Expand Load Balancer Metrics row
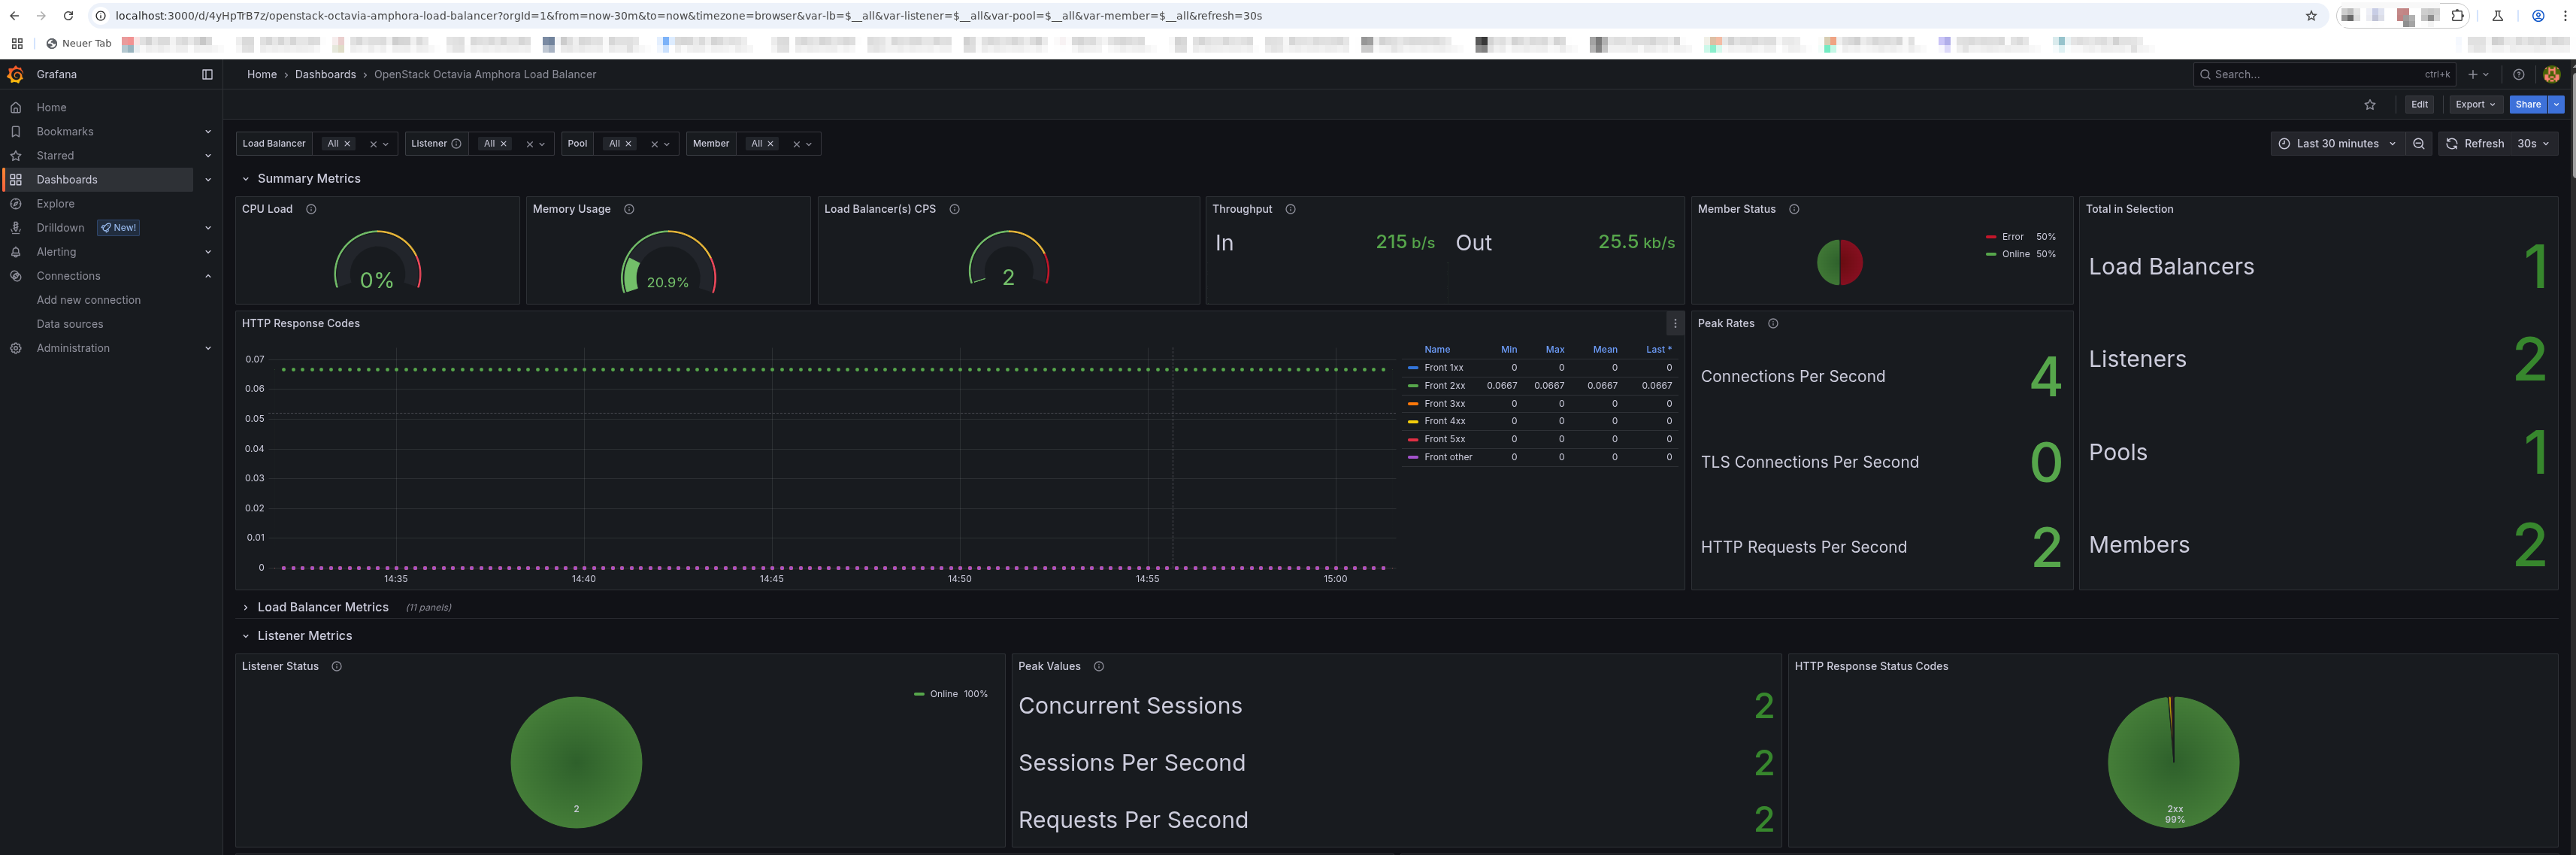 (322, 608)
